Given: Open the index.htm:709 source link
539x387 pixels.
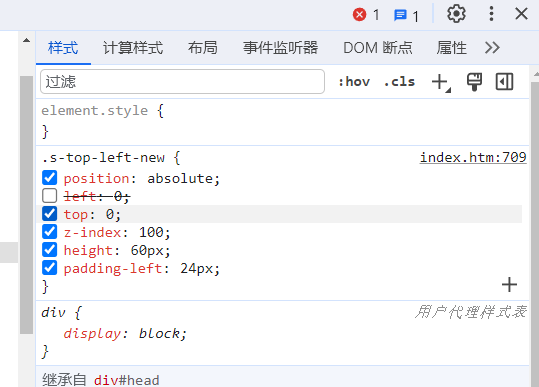Looking at the screenshot, I should coord(473,158).
